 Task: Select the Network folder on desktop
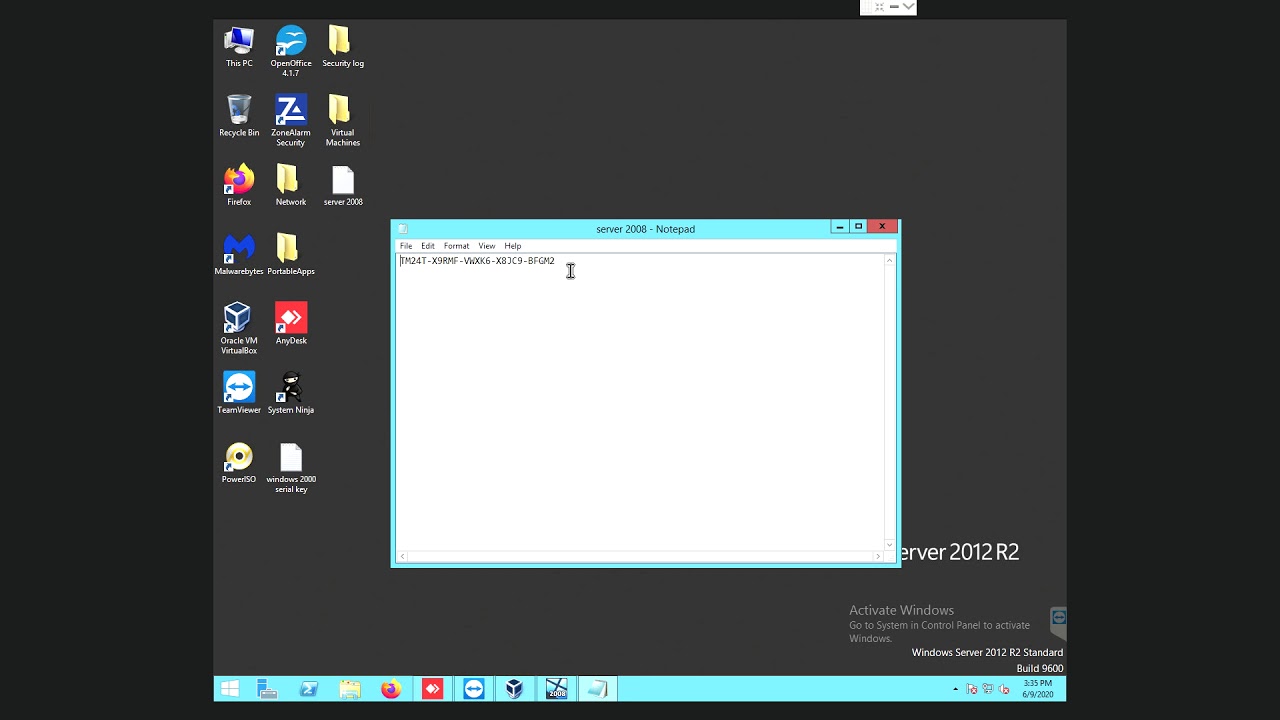coord(291,185)
